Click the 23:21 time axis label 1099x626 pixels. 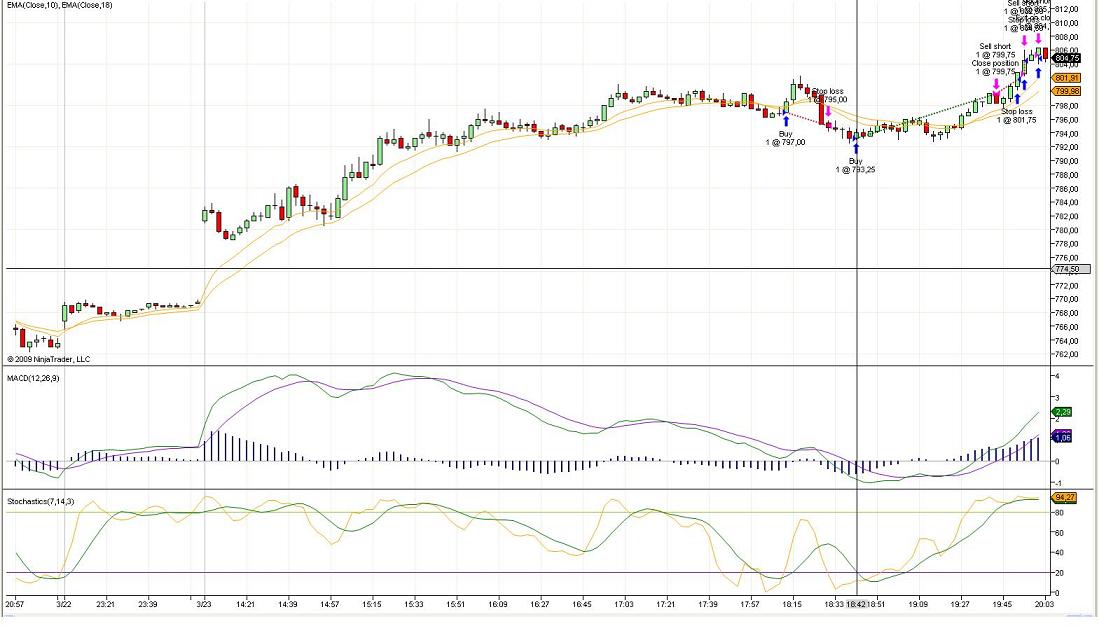(106, 604)
